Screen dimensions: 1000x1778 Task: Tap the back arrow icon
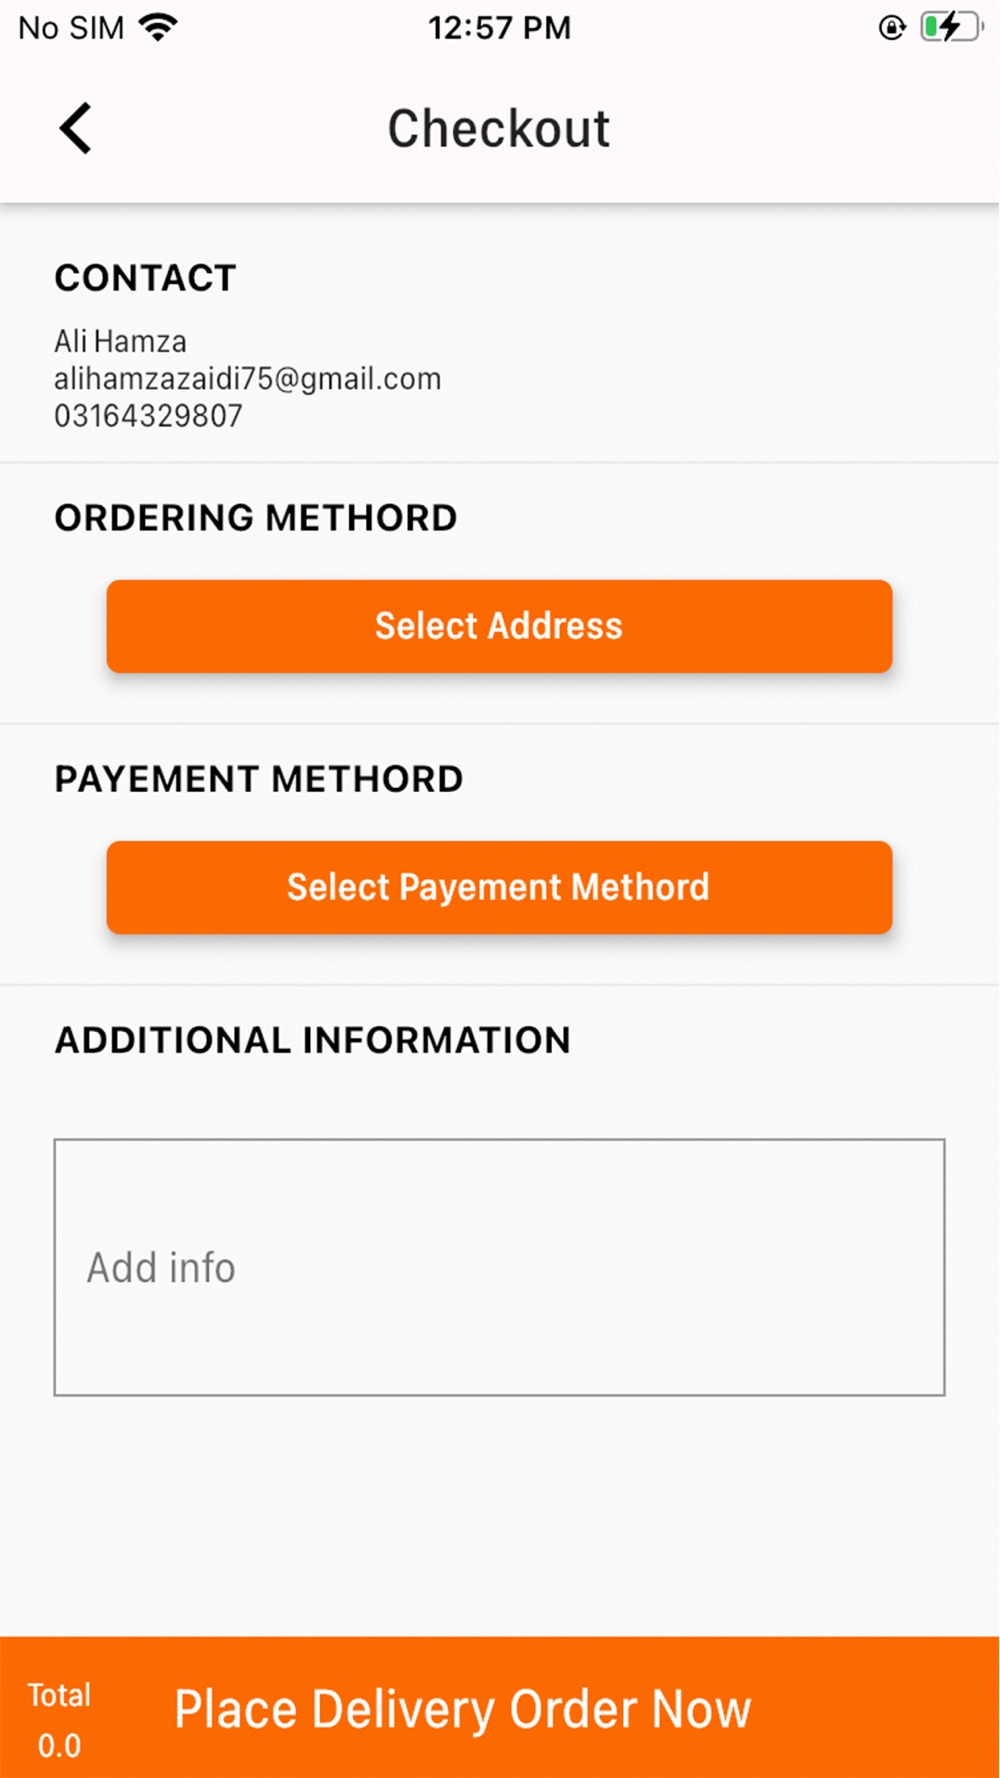click(x=76, y=128)
